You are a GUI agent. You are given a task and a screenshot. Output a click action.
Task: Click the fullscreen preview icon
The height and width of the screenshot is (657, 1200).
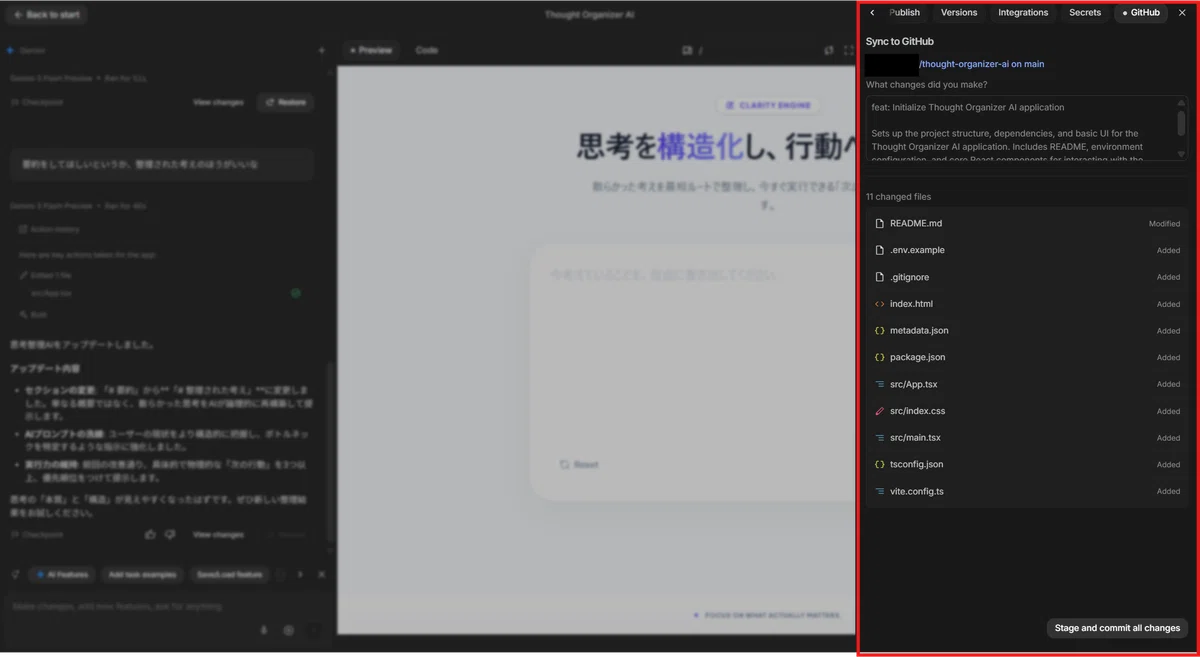849,50
